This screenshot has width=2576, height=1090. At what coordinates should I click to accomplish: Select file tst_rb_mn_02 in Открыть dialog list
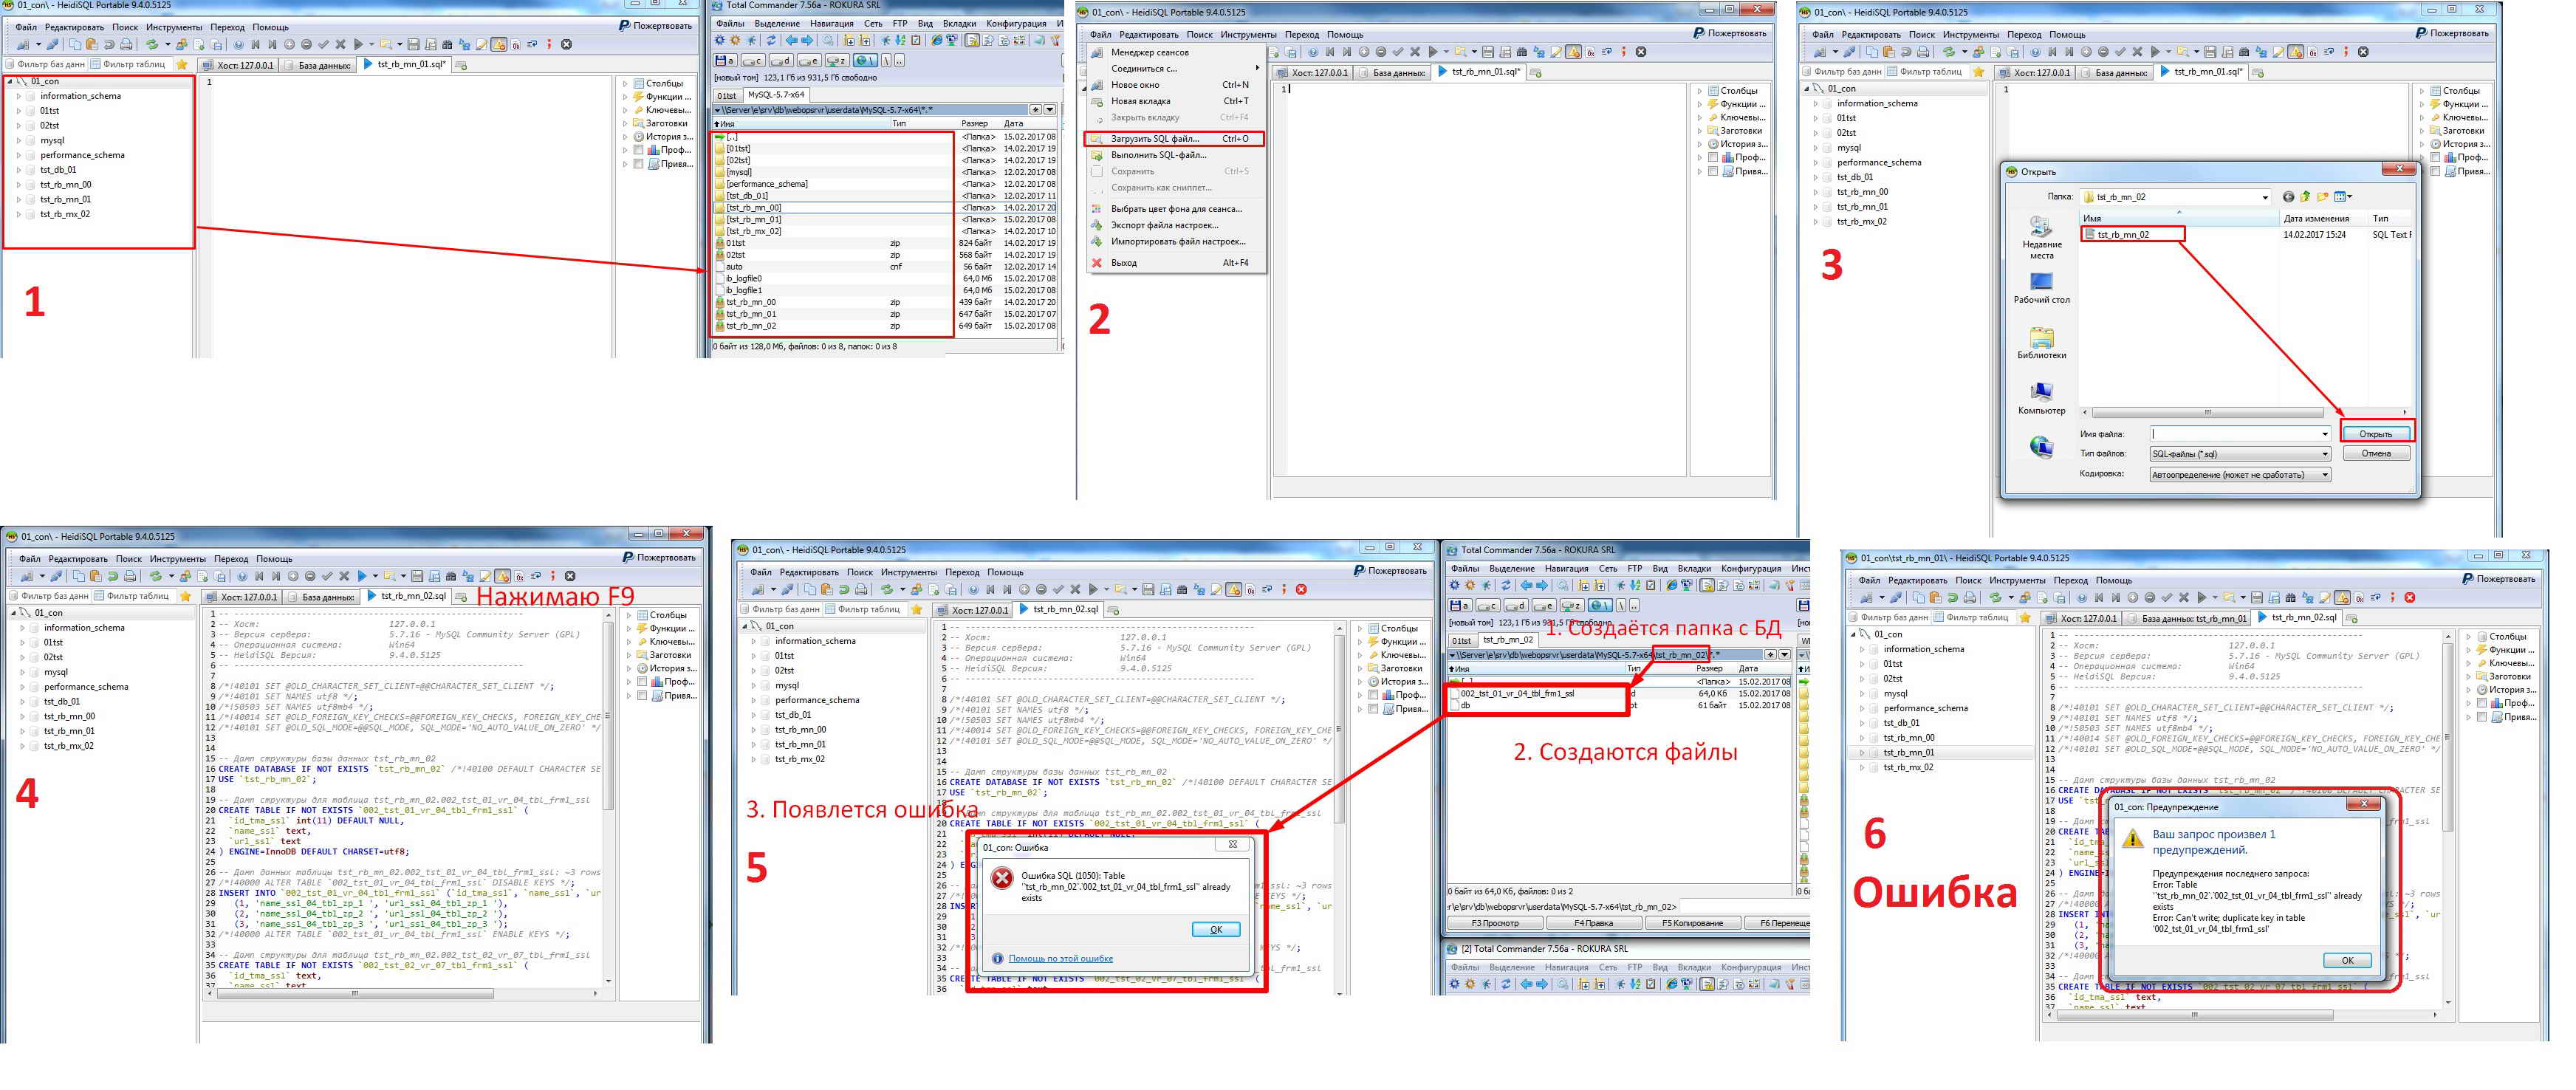(2123, 235)
